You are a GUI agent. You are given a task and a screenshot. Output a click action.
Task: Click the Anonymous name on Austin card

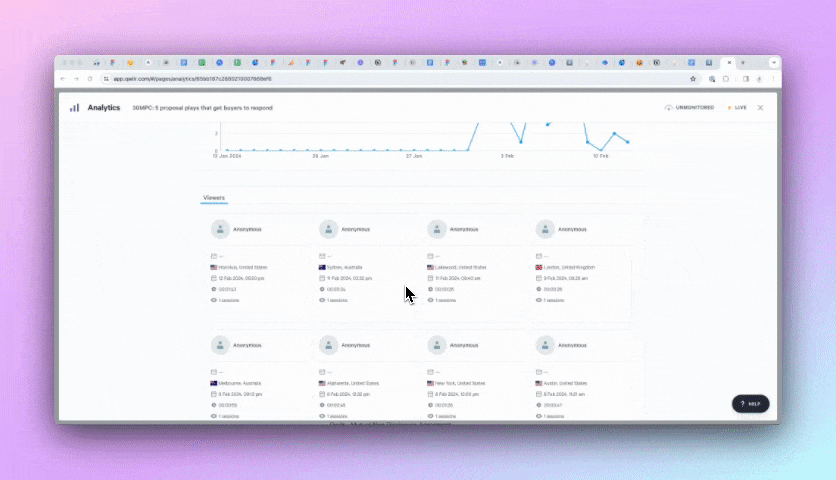572,345
